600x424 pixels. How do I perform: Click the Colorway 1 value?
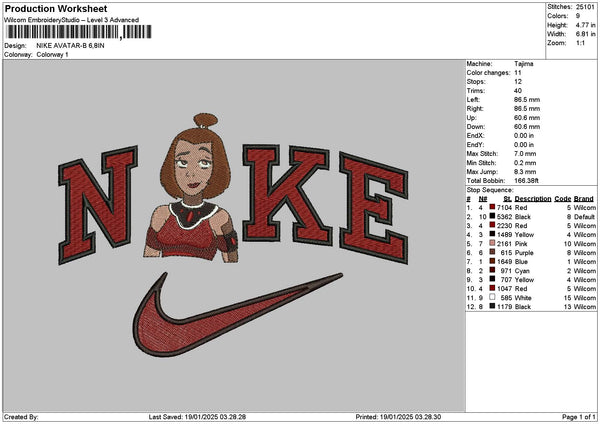(x=52, y=55)
